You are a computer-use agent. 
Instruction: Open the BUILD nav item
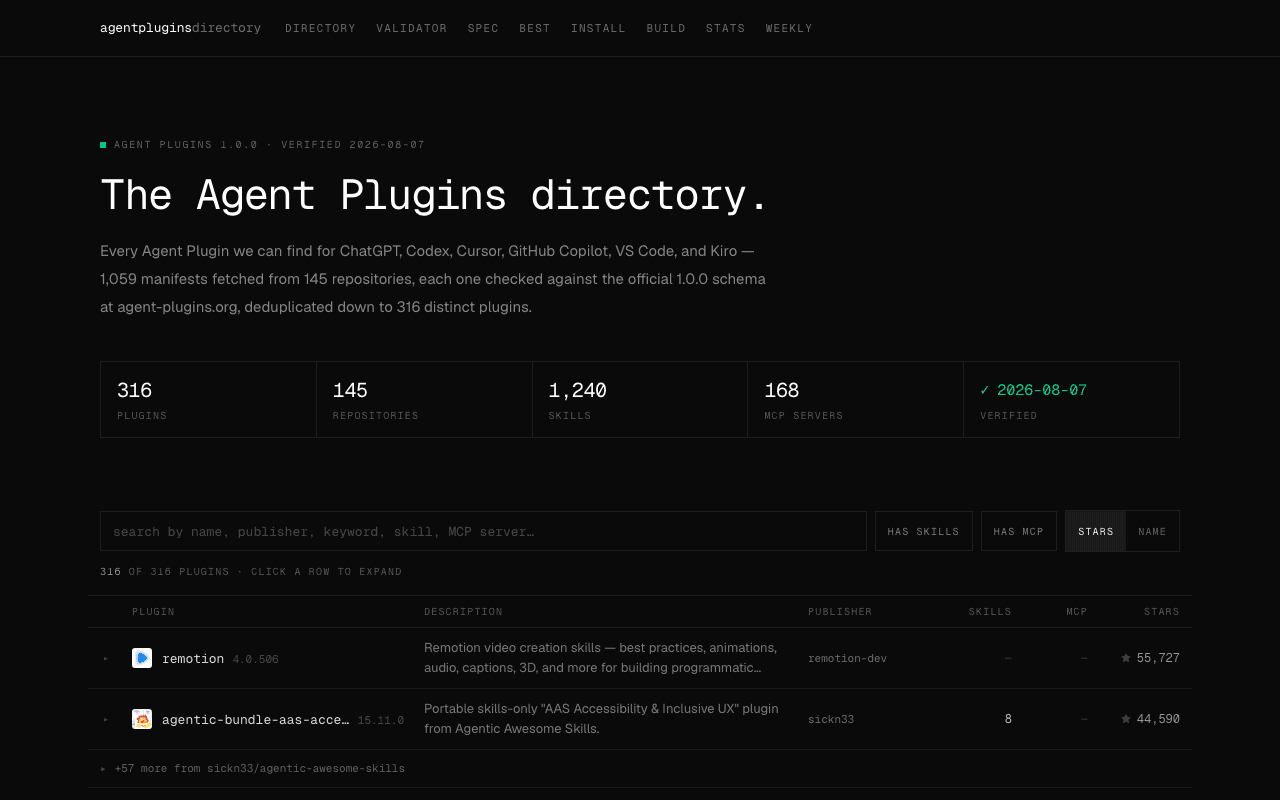[666, 28]
